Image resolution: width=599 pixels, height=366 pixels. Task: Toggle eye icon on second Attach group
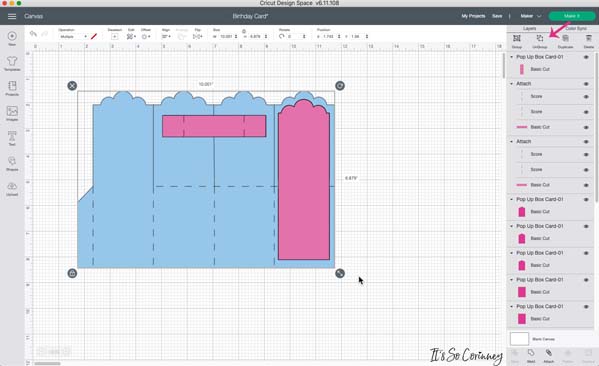[x=586, y=142]
